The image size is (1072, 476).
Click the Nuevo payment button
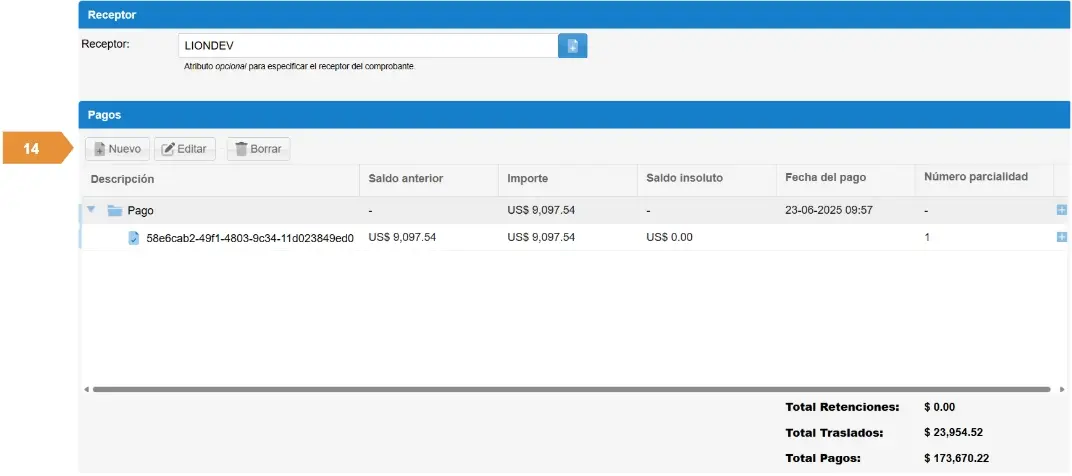point(116,149)
